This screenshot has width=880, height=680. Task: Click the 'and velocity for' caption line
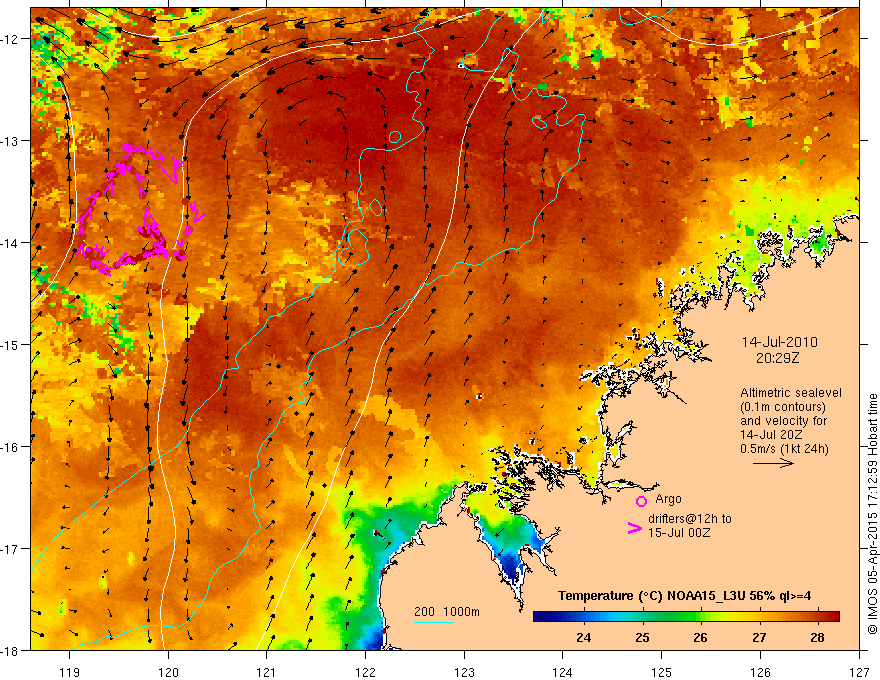point(783,421)
